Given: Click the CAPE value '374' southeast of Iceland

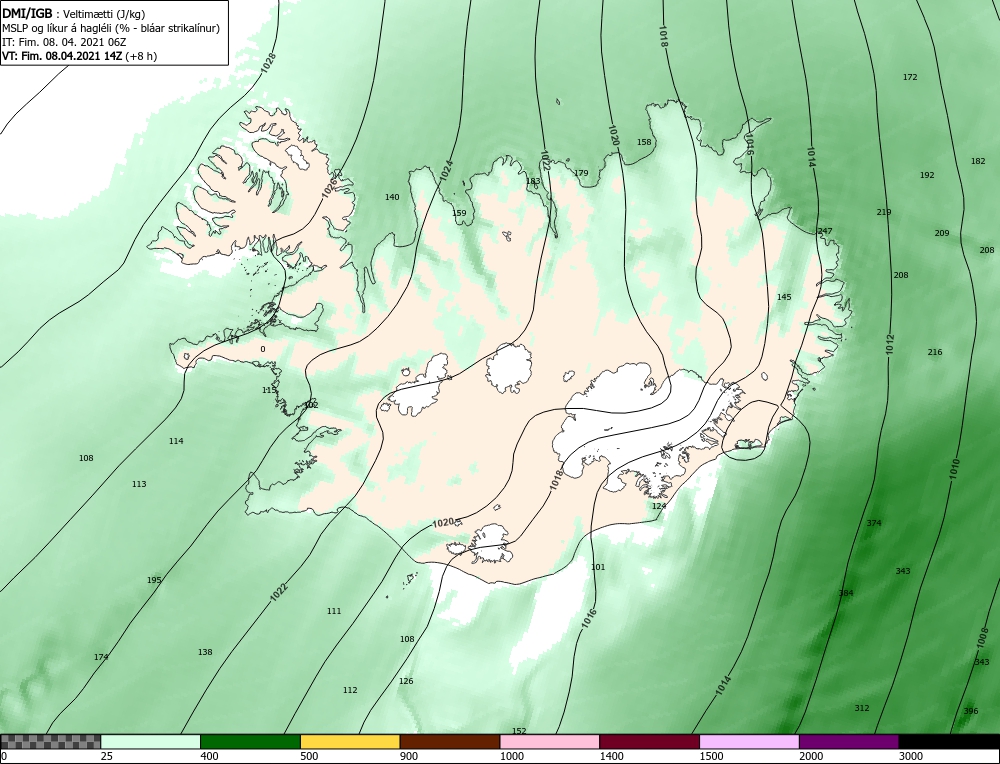Looking at the screenshot, I should 874,523.
